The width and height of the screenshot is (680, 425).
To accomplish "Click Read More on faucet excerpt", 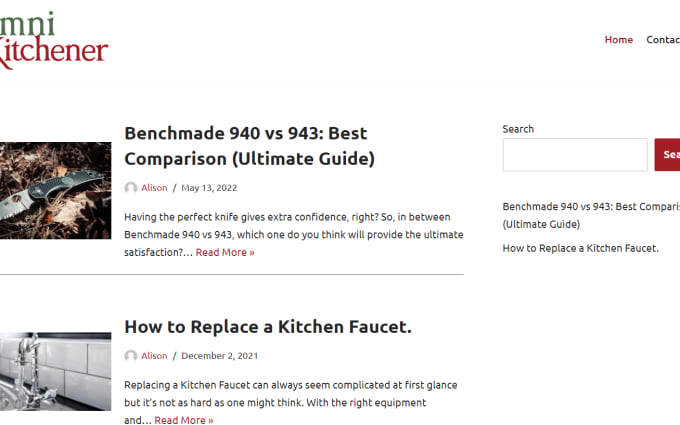I will [184, 420].
